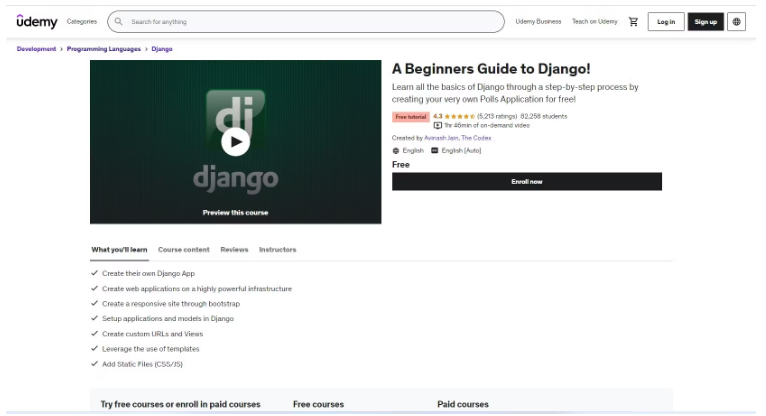Click the English [Auto] caption language text
The height and width of the screenshot is (416, 766).
tap(461, 150)
